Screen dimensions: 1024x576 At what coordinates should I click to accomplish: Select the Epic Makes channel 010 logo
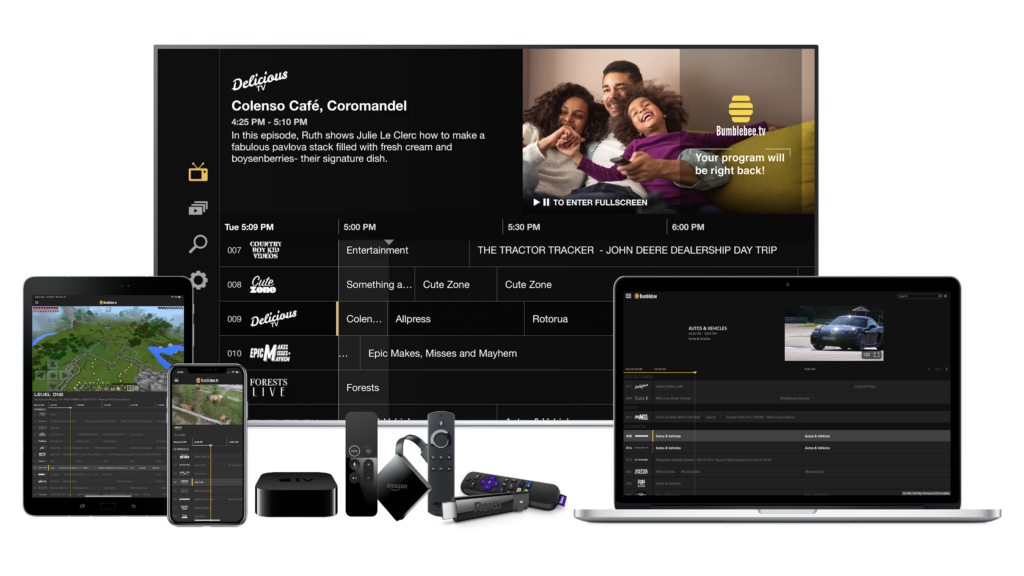270,354
